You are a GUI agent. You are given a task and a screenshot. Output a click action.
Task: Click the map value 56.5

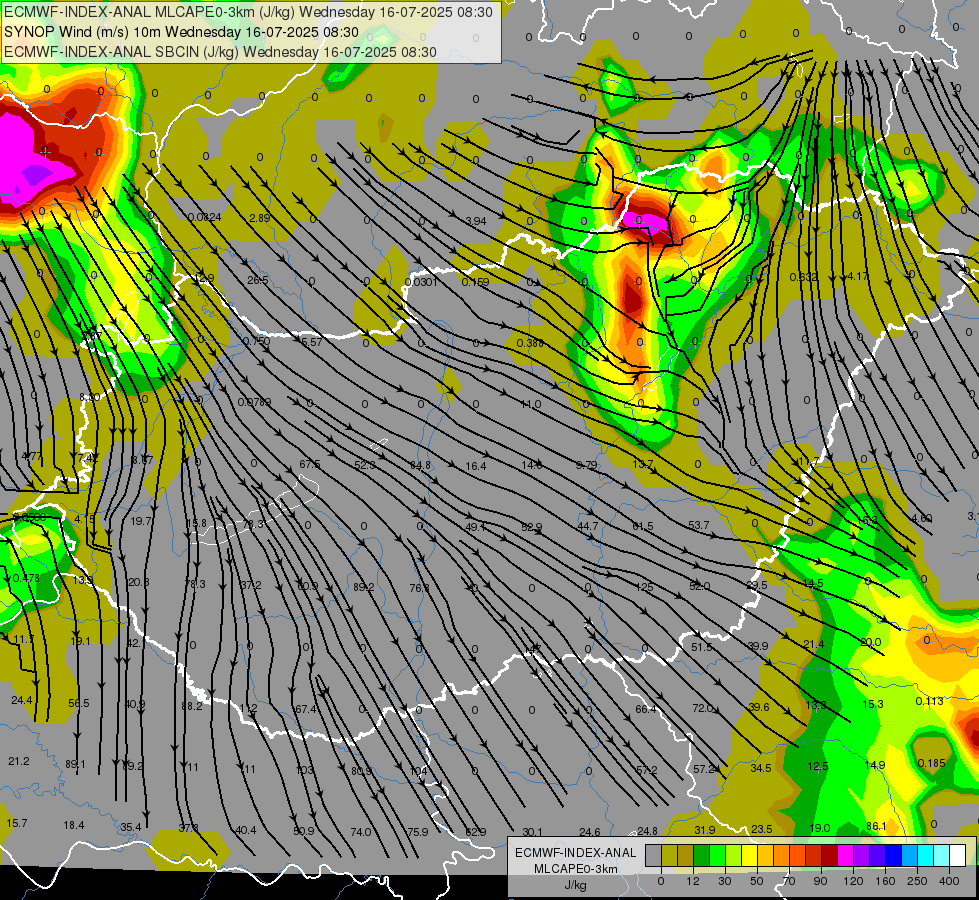point(79,703)
